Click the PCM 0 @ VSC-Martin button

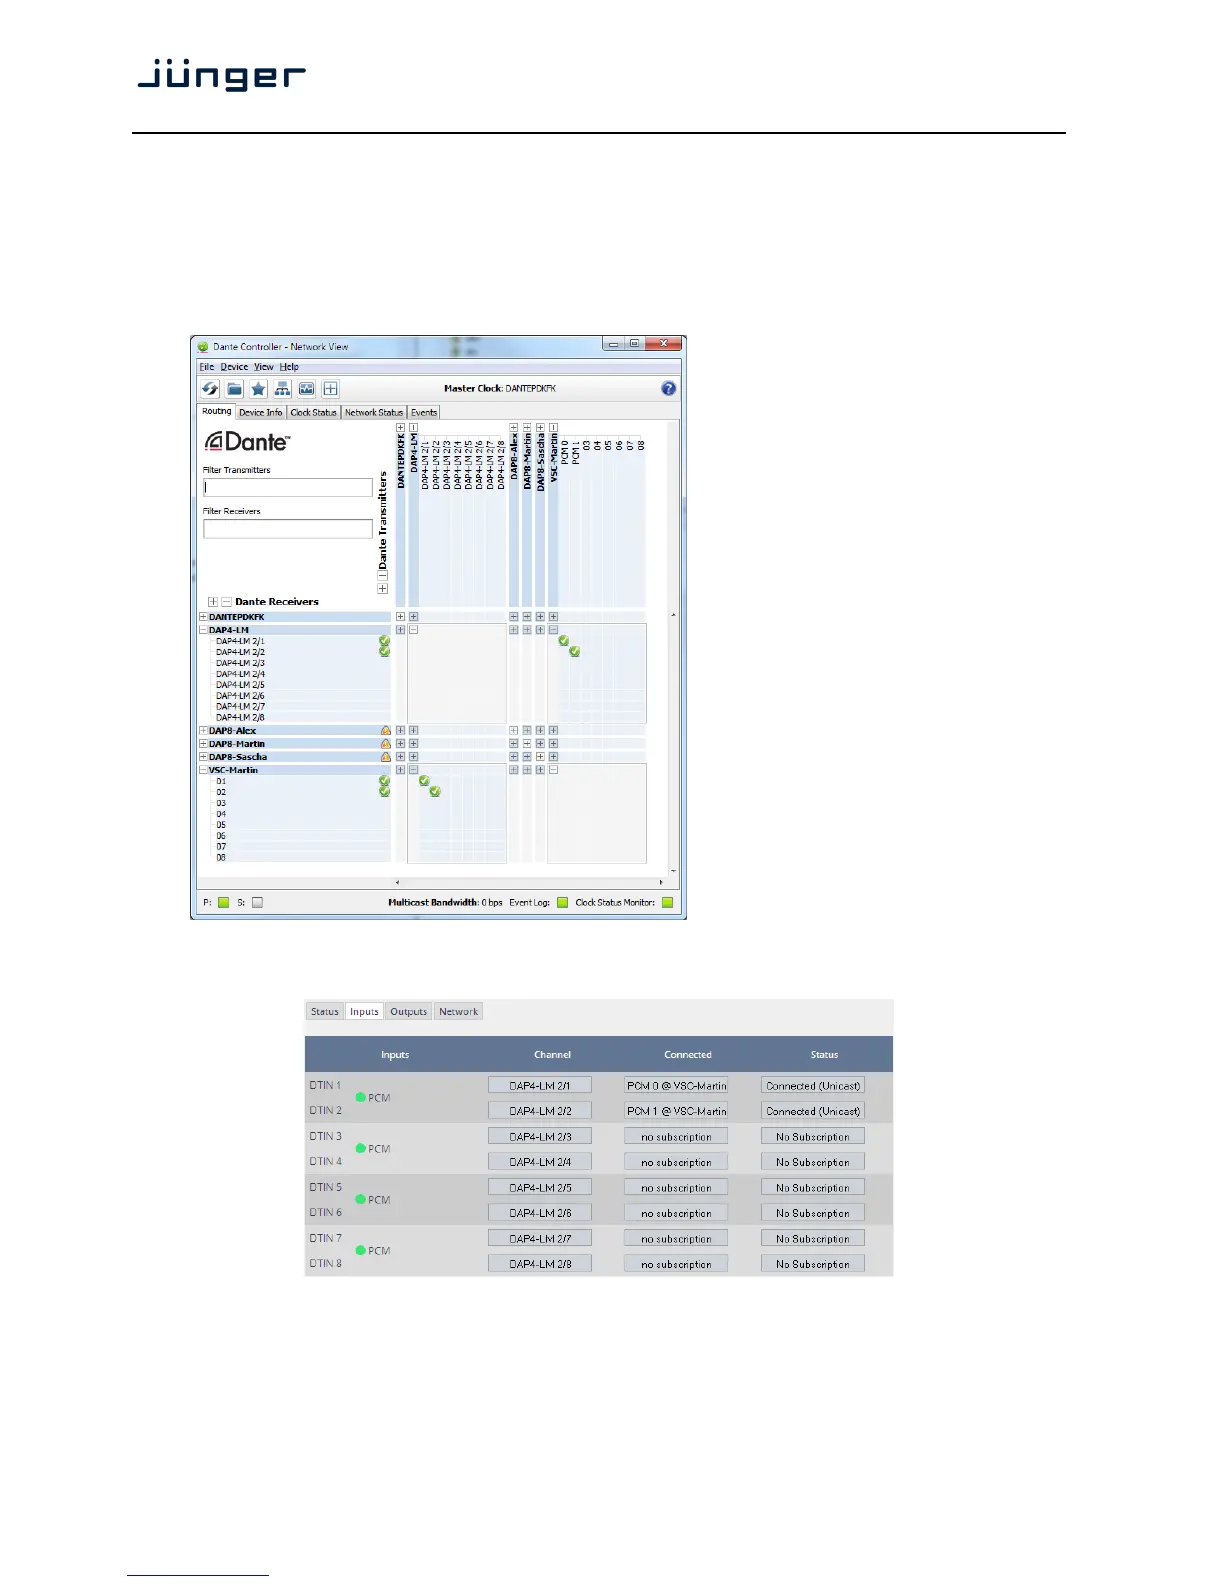pos(677,1085)
